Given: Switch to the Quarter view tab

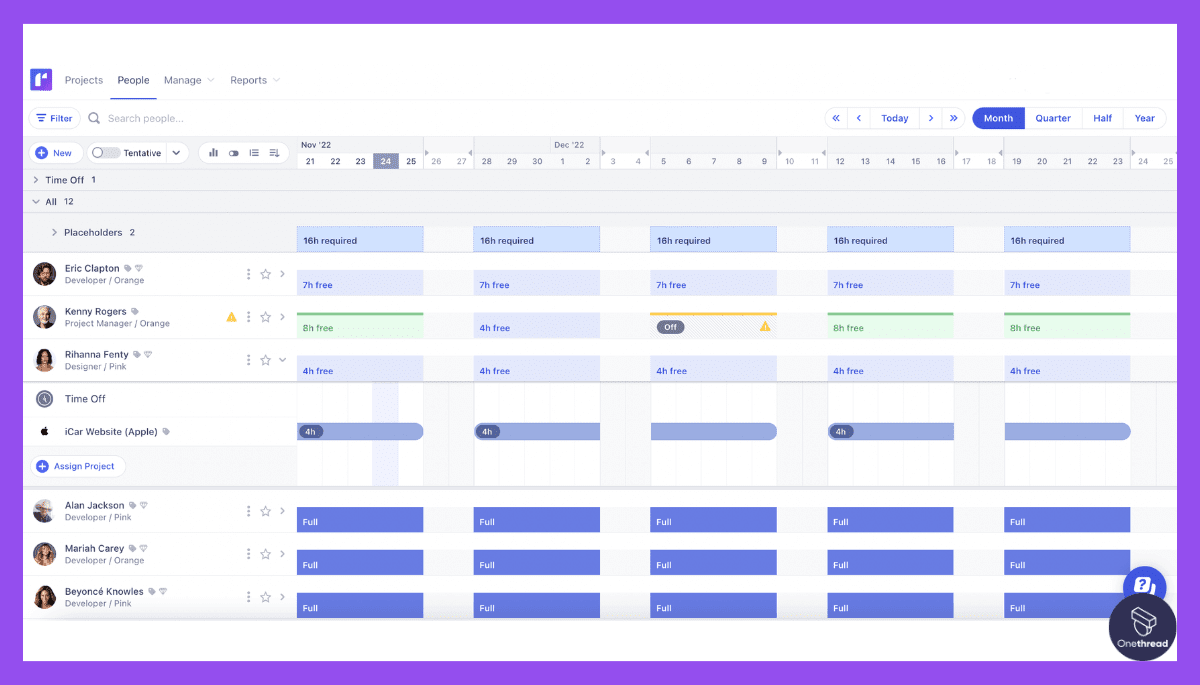Looking at the screenshot, I should 1053,117.
